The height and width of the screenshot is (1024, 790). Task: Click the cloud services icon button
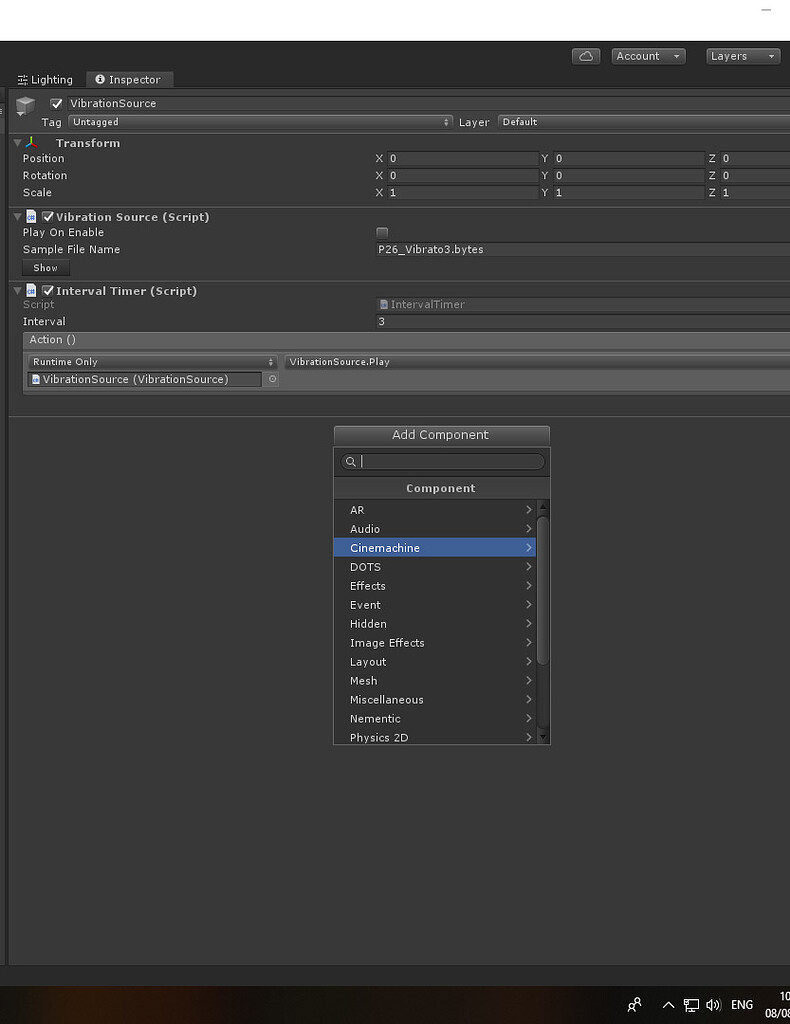(586, 56)
